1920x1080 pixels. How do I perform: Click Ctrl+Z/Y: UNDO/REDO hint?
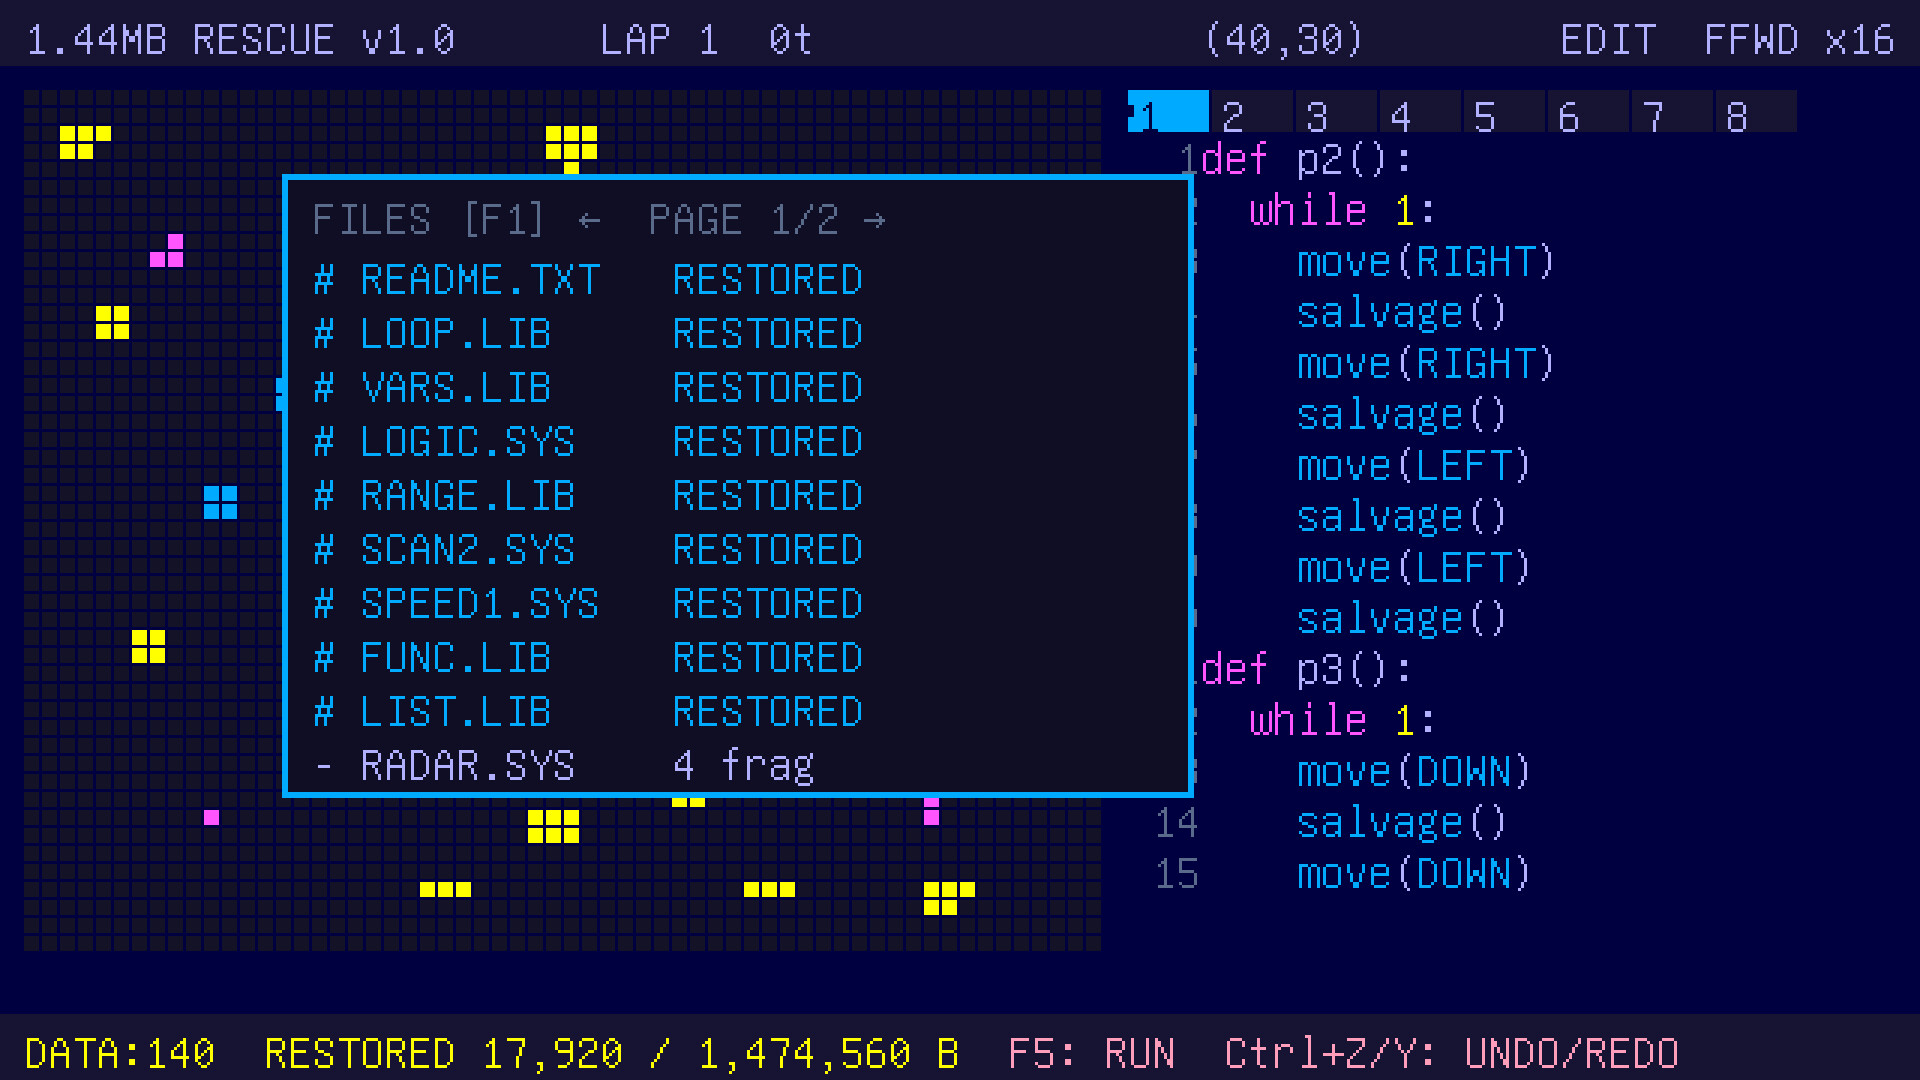tap(1452, 1054)
